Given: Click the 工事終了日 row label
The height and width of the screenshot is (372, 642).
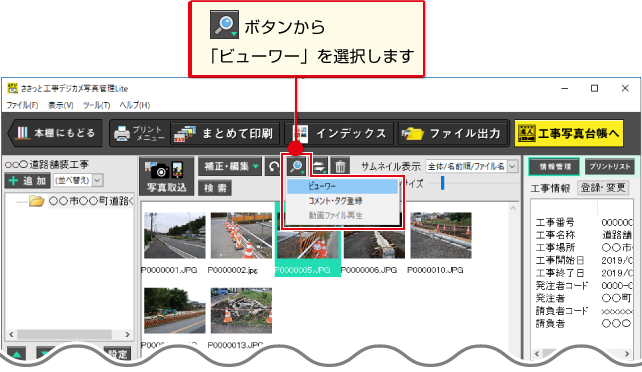Looking at the screenshot, I should tap(559, 273).
